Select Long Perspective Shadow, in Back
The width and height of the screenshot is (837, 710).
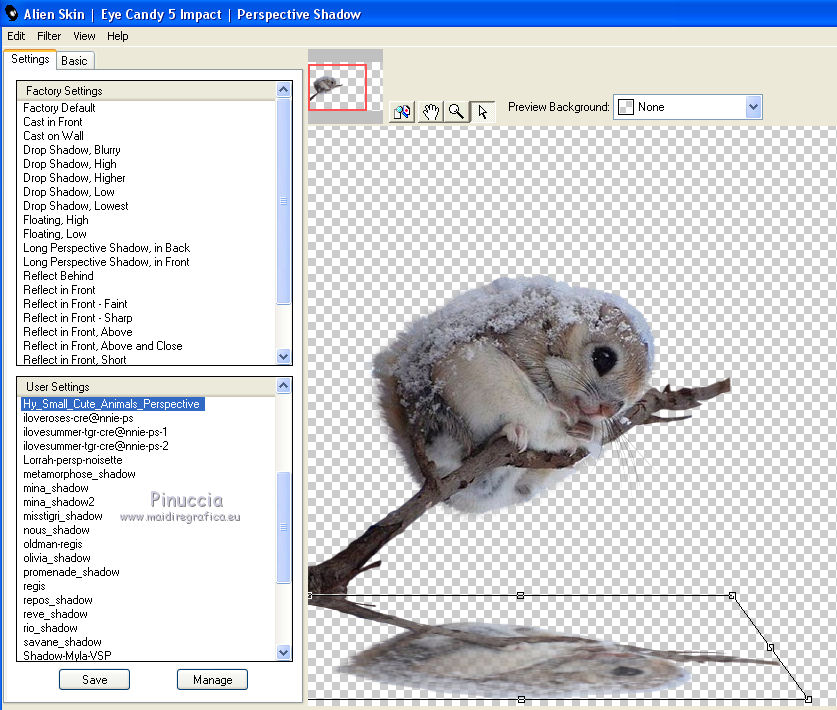click(107, 248)
